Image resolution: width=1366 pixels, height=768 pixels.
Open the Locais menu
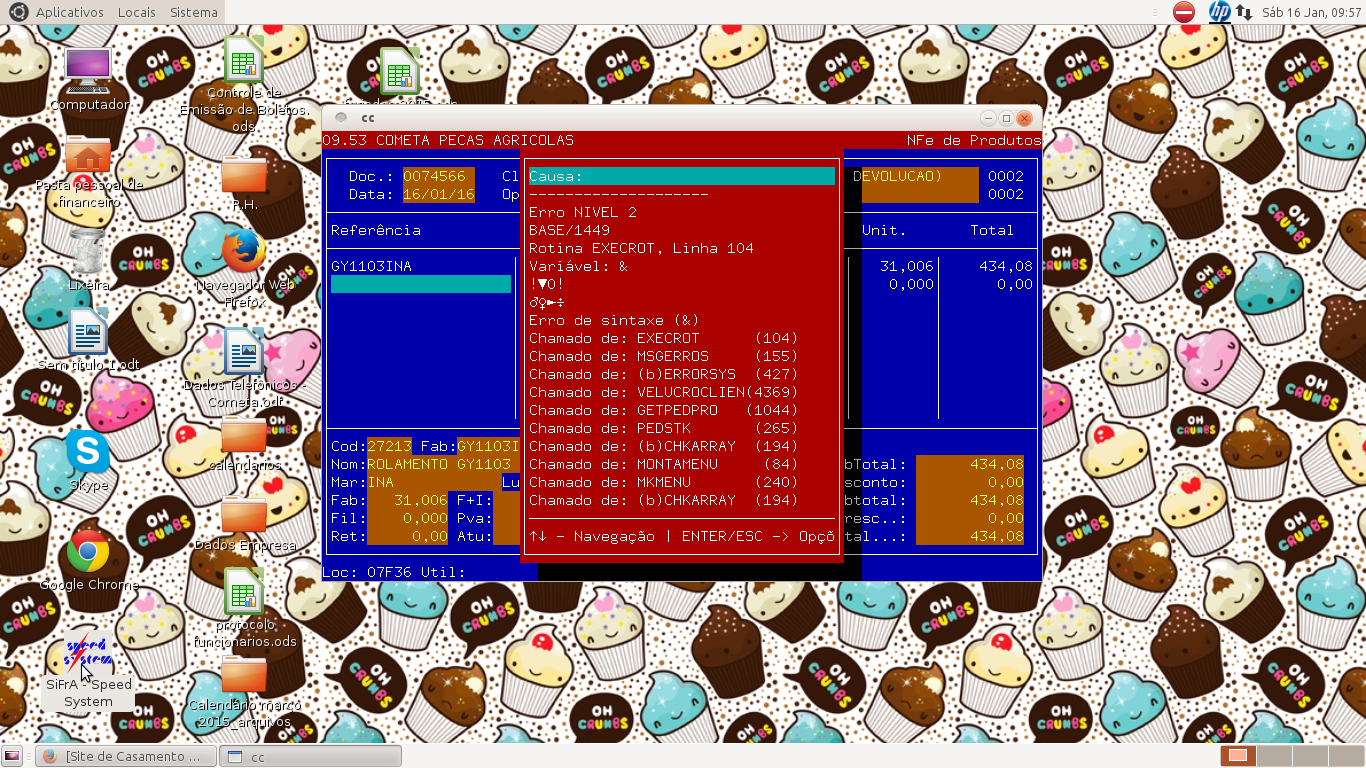coord(136,12)
